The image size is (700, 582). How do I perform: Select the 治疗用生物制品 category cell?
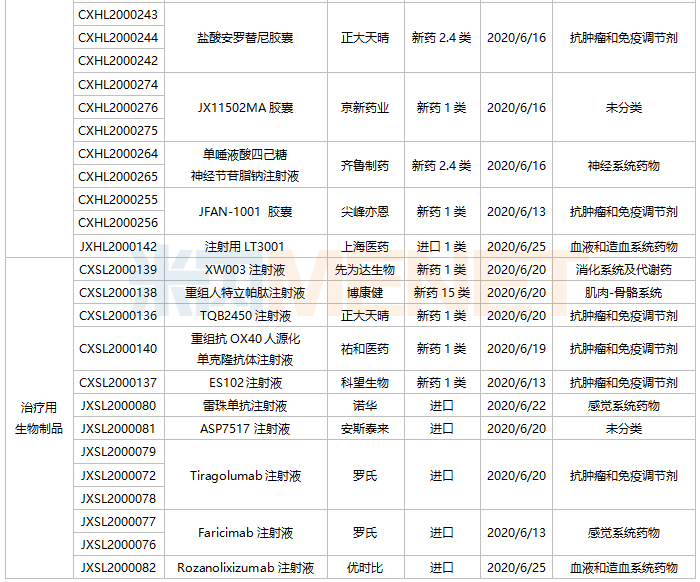(39, 418)
